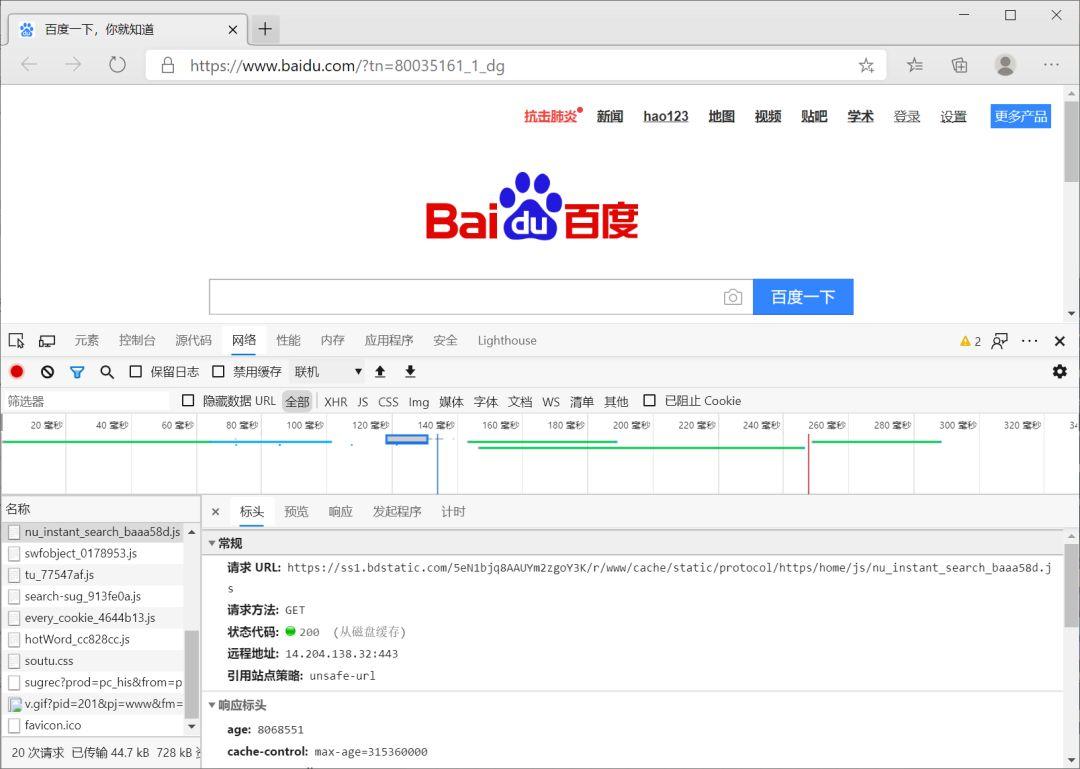Click request list scroll down arrow

point(191,726)
